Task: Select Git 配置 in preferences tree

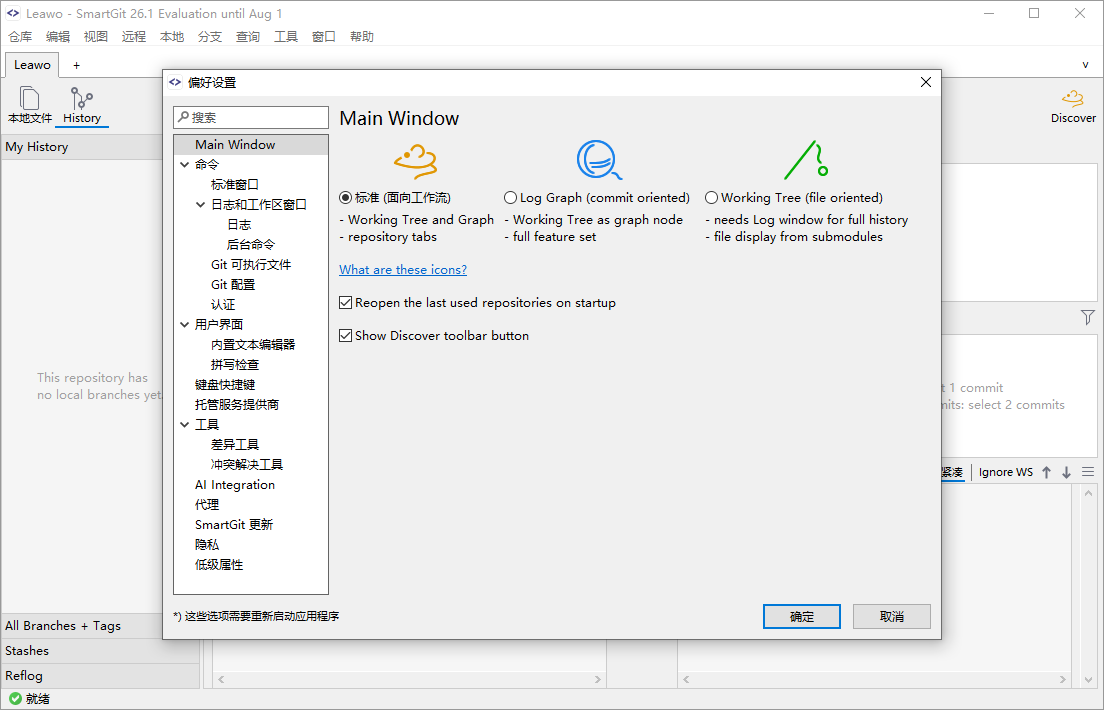Action: click(233, 285)
